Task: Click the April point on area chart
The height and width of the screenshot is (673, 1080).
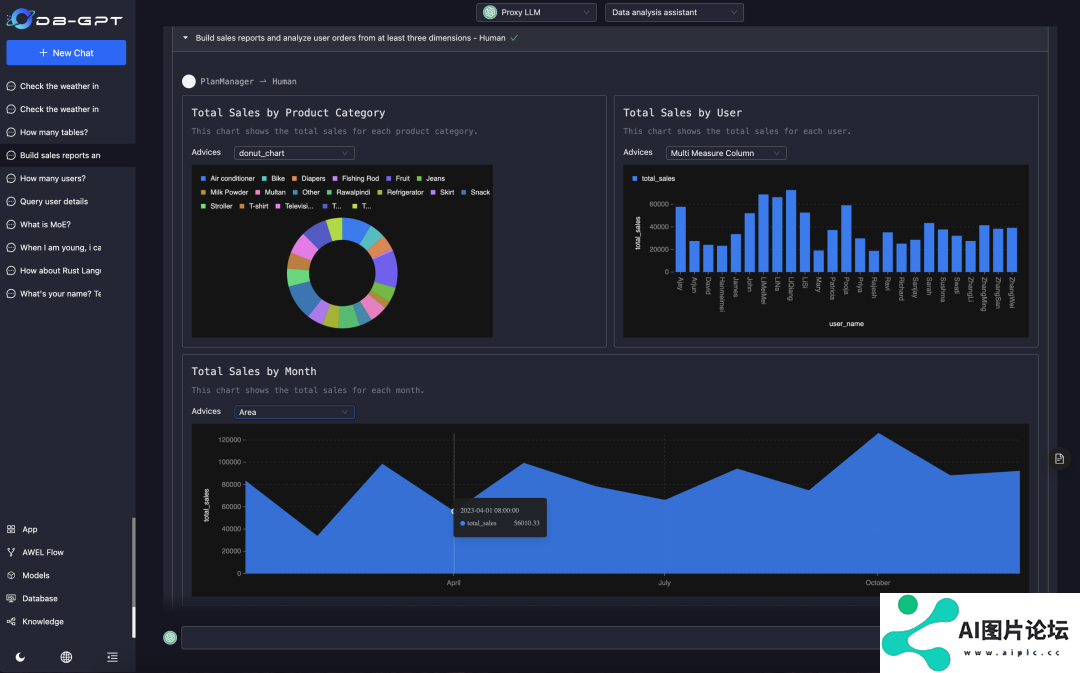Action: click(x=453, y=511)
